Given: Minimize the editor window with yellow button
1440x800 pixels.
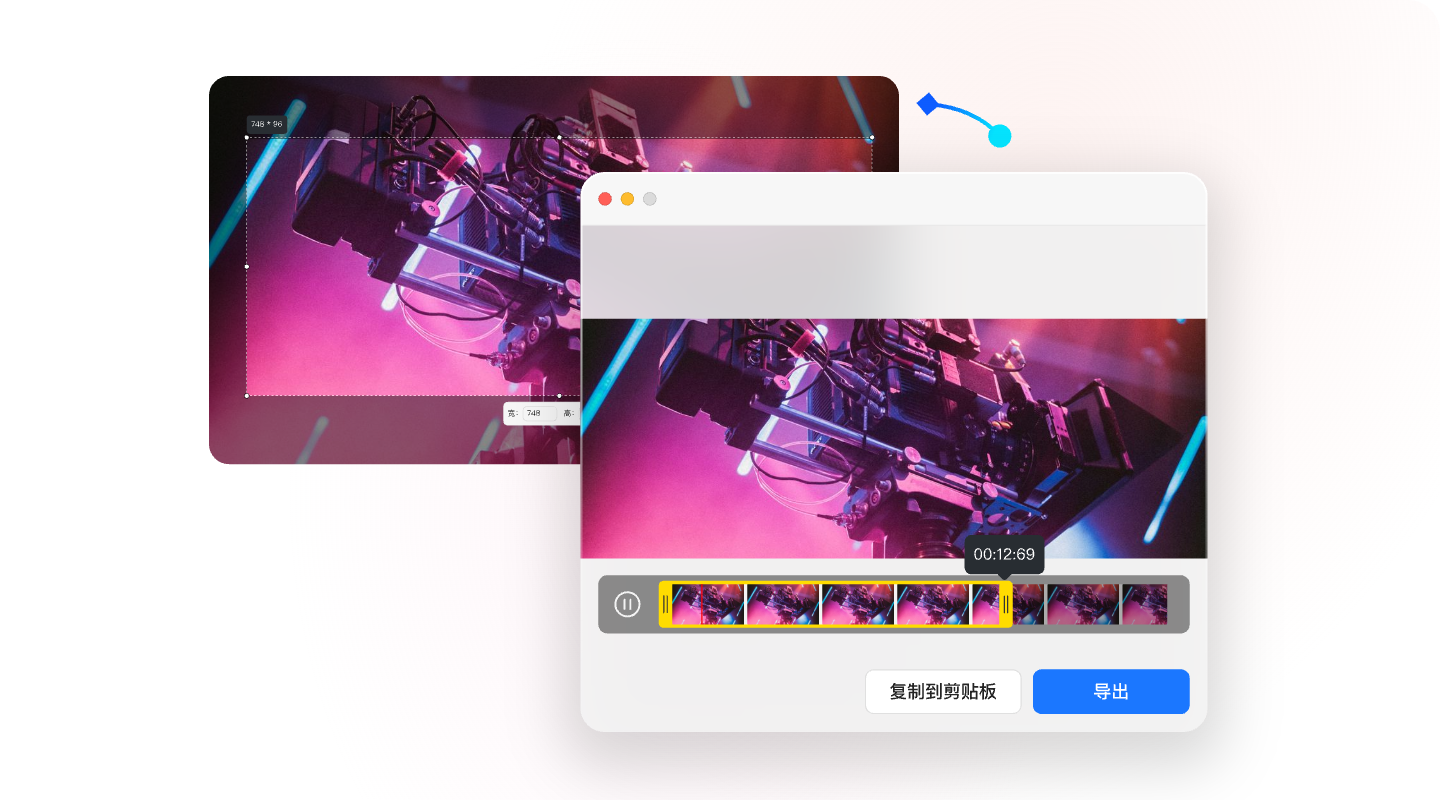Looking at the screenshot, I should tap(627, 199).
